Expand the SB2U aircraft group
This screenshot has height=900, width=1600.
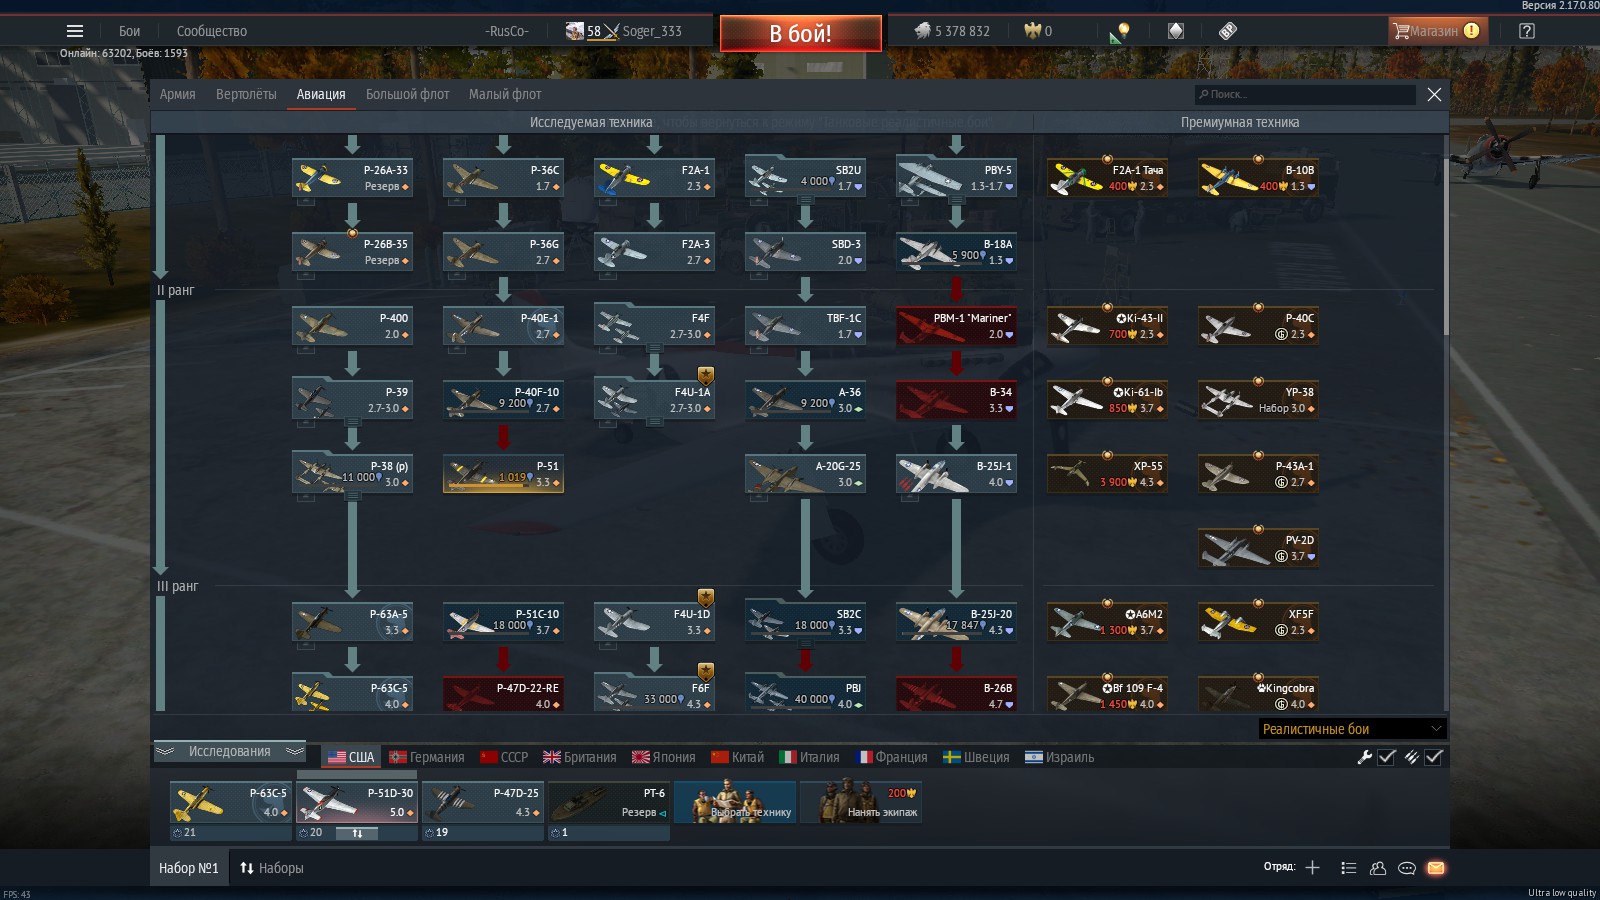click(805, 200)
